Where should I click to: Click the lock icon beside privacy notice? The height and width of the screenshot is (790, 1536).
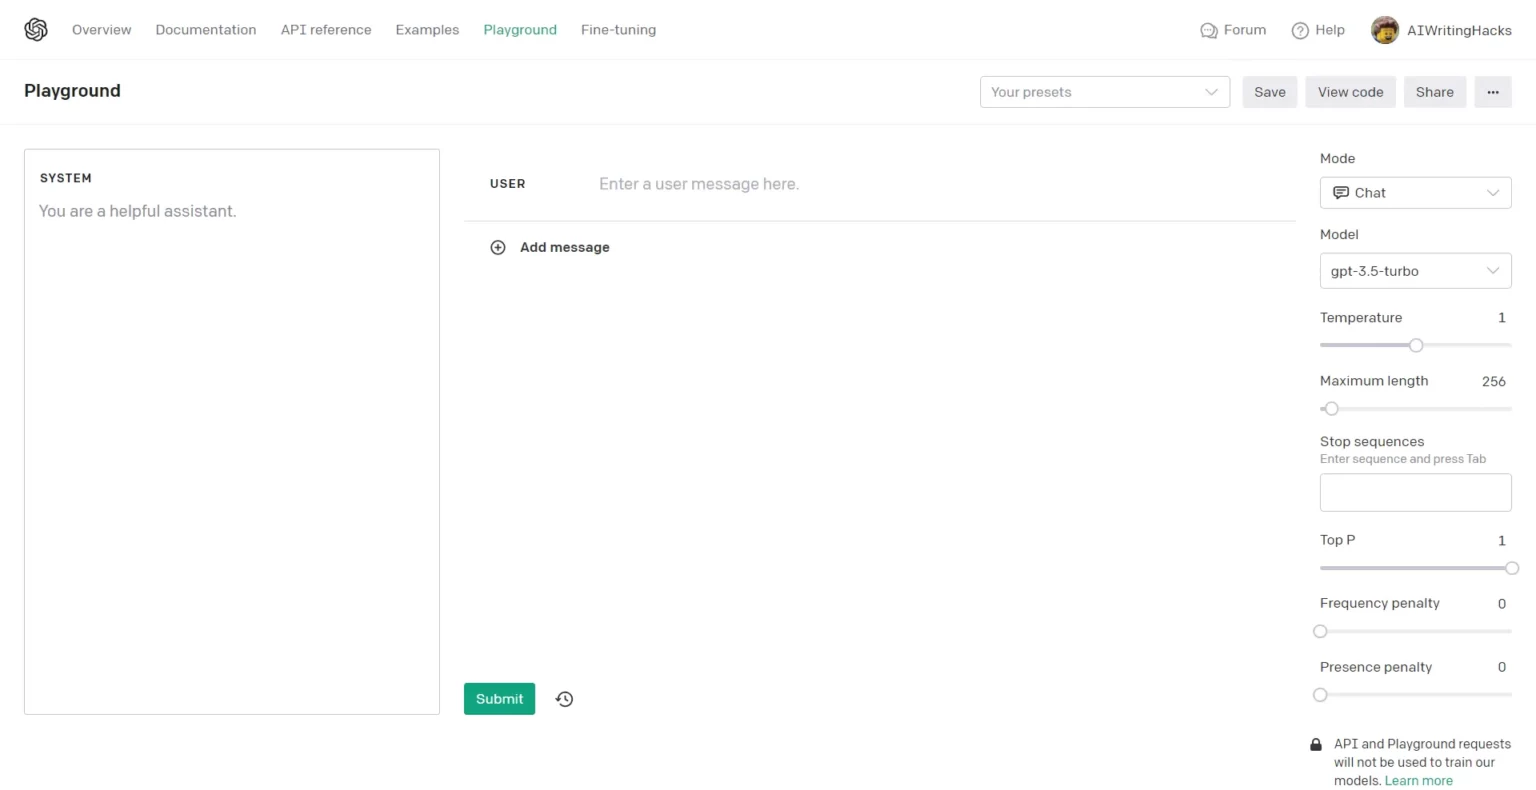1316,745
